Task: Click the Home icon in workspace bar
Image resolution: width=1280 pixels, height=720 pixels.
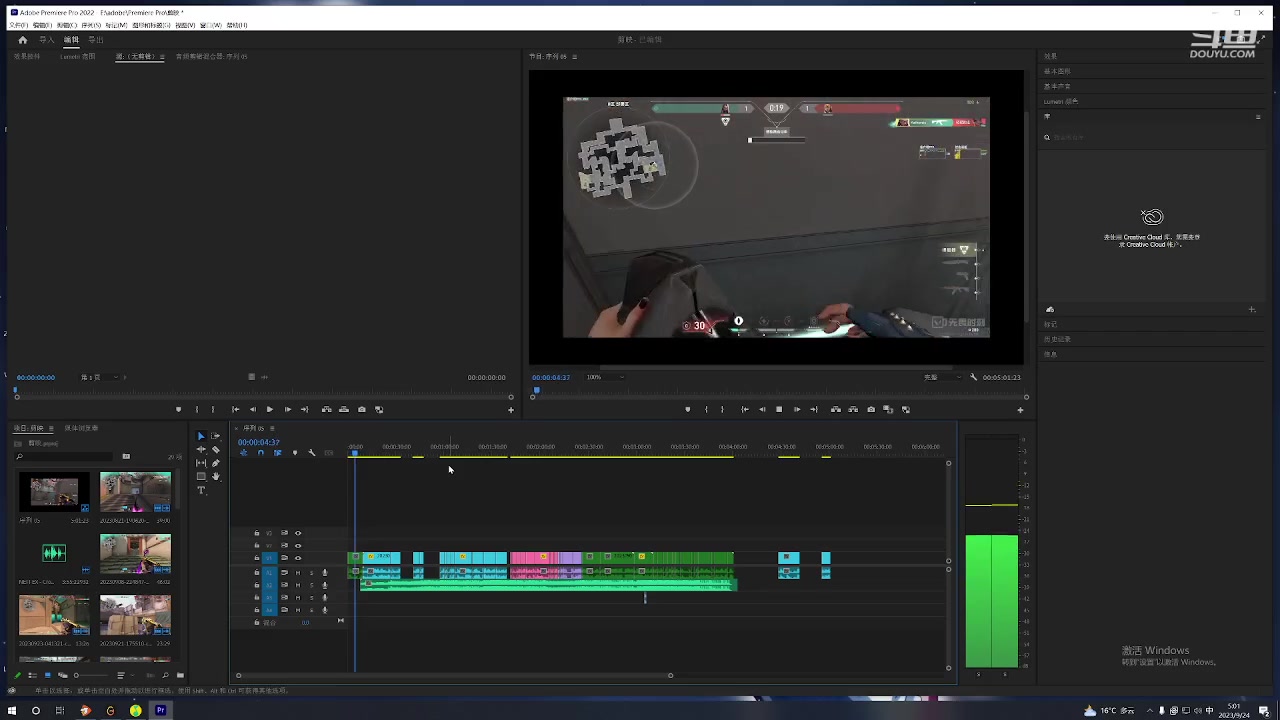Action: coord(23,40)
